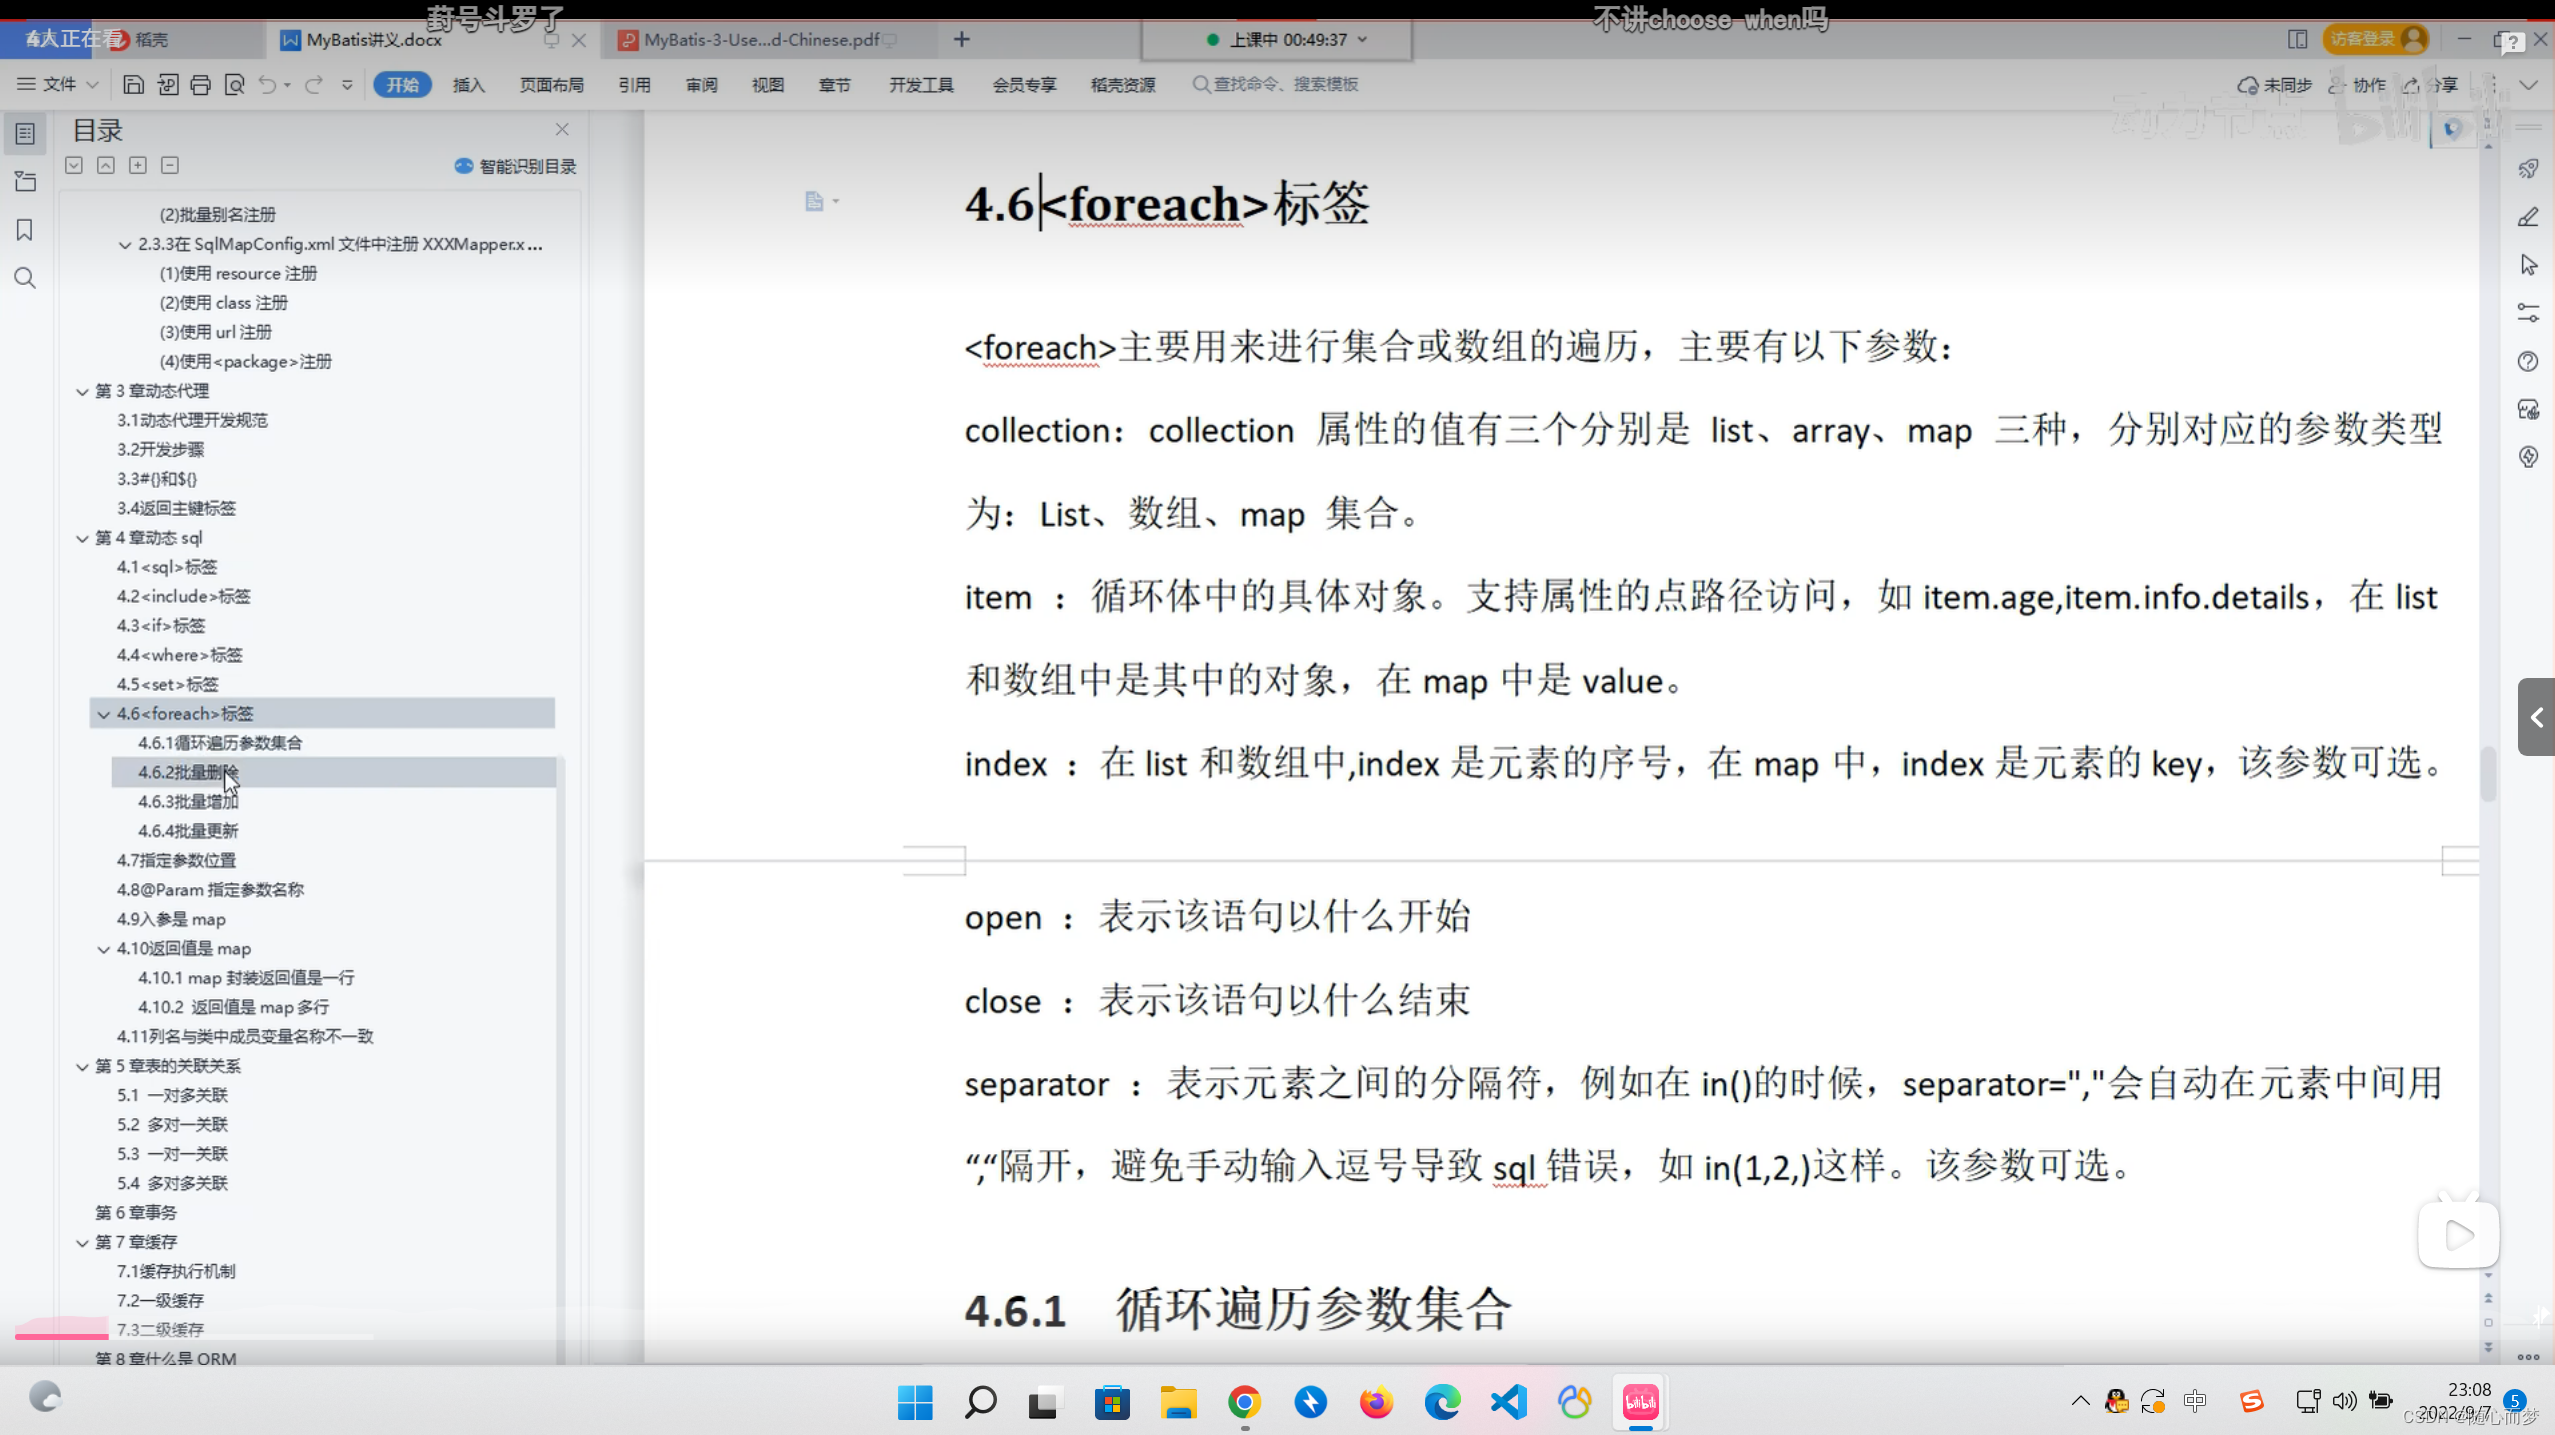Click the Save icon in toolbar
This screenshot has height=1435, width=2555.
click(133, 85)
